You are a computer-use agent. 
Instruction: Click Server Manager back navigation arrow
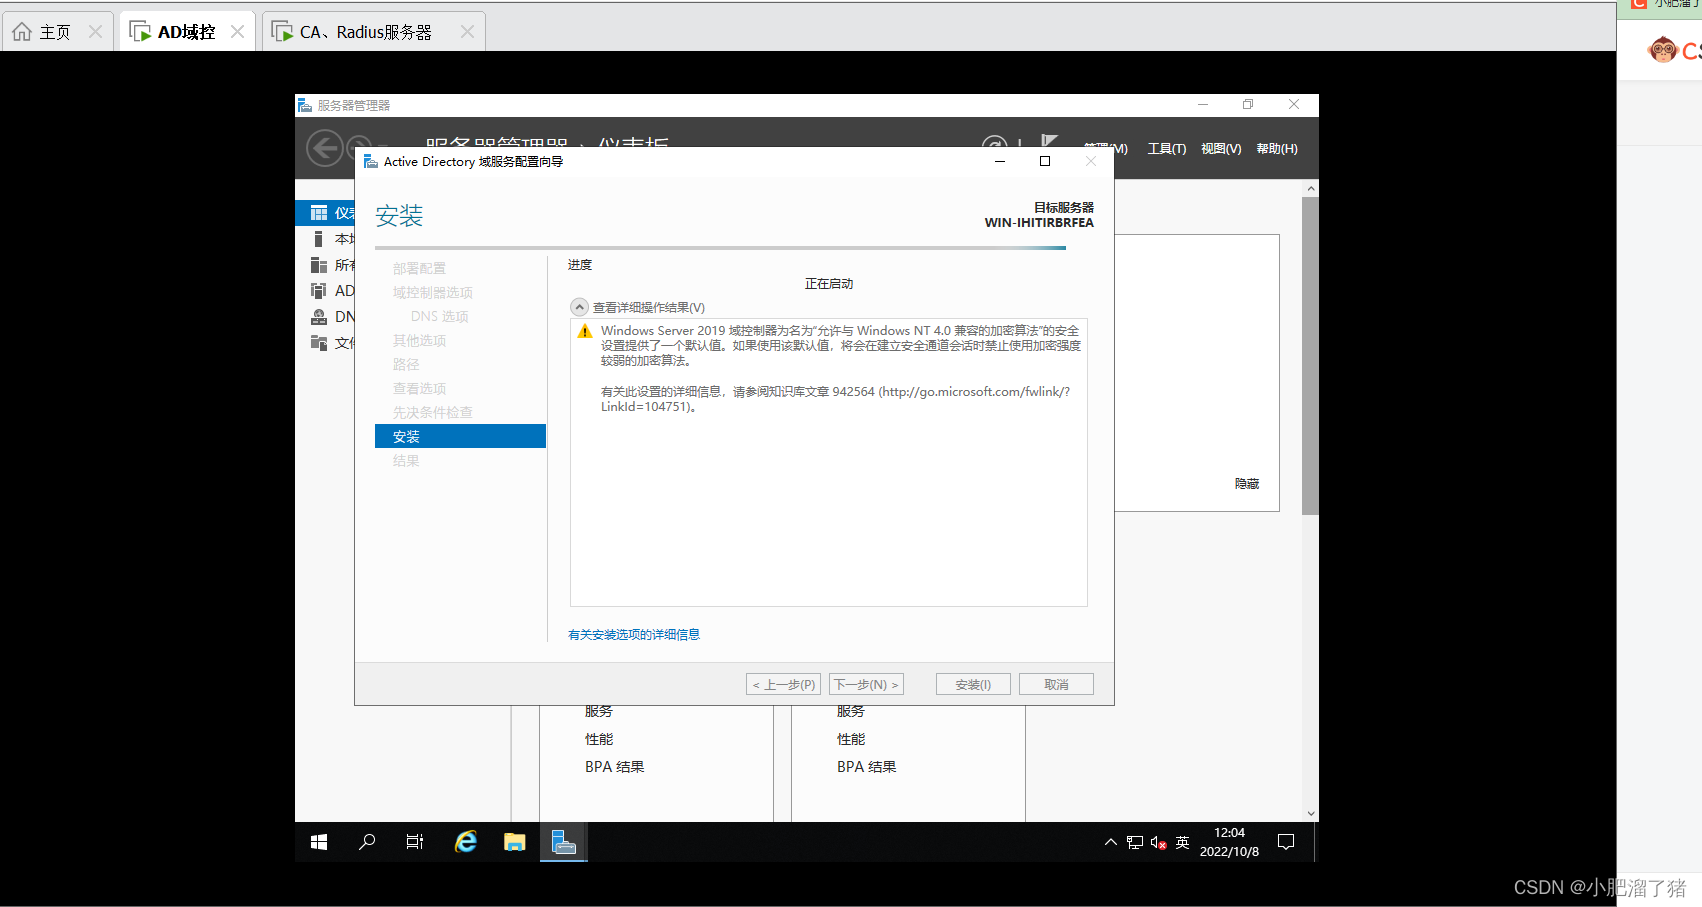point(324,149)
